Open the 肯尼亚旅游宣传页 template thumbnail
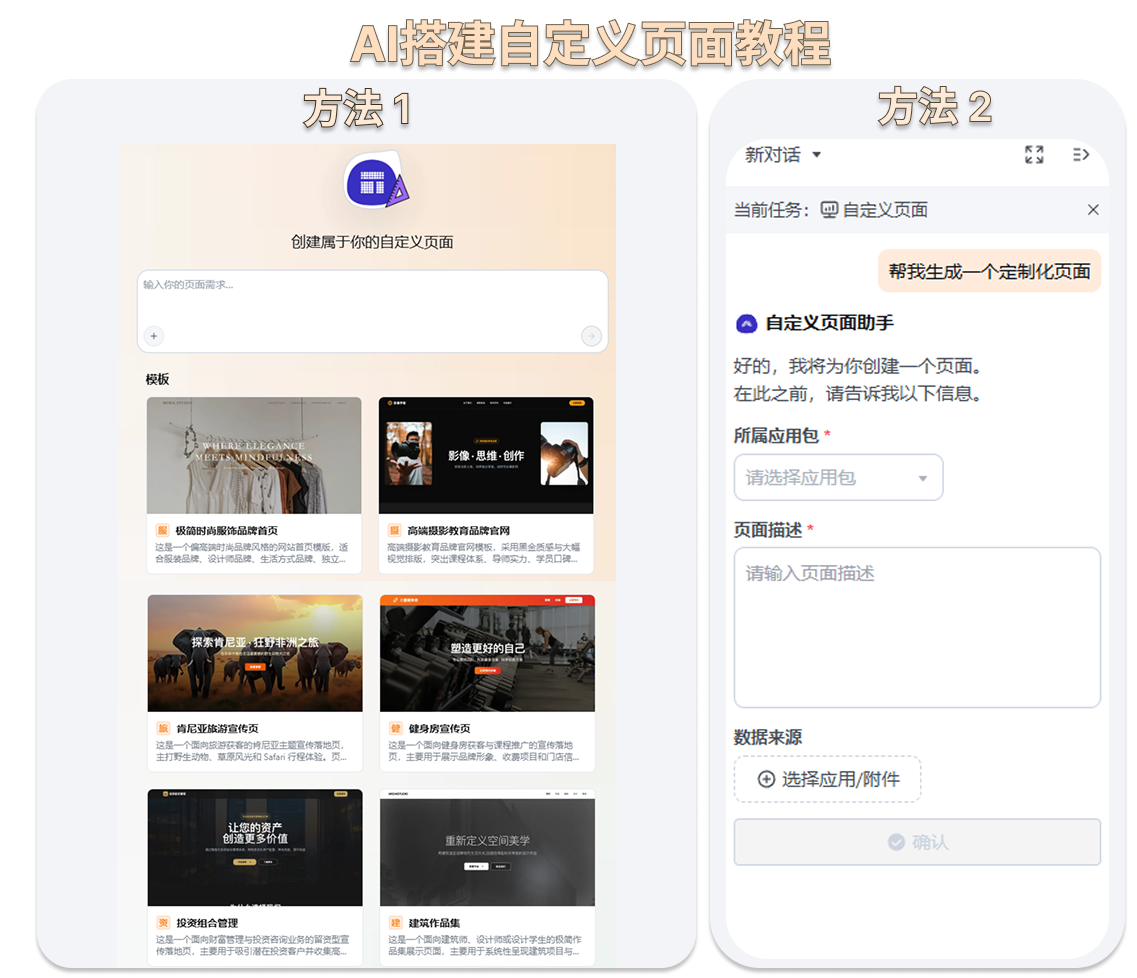The width and height of the screenshot is (1137, 978). [x=255, y=653]
